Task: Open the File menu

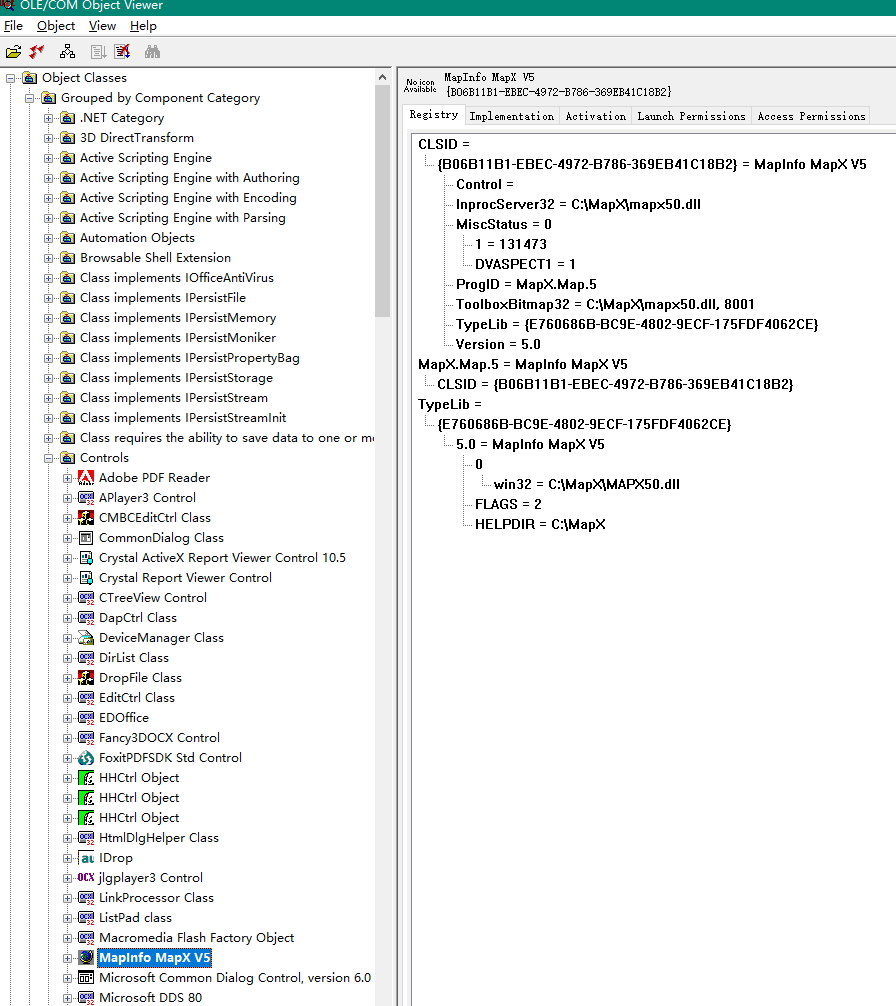Action: (13, 26)
